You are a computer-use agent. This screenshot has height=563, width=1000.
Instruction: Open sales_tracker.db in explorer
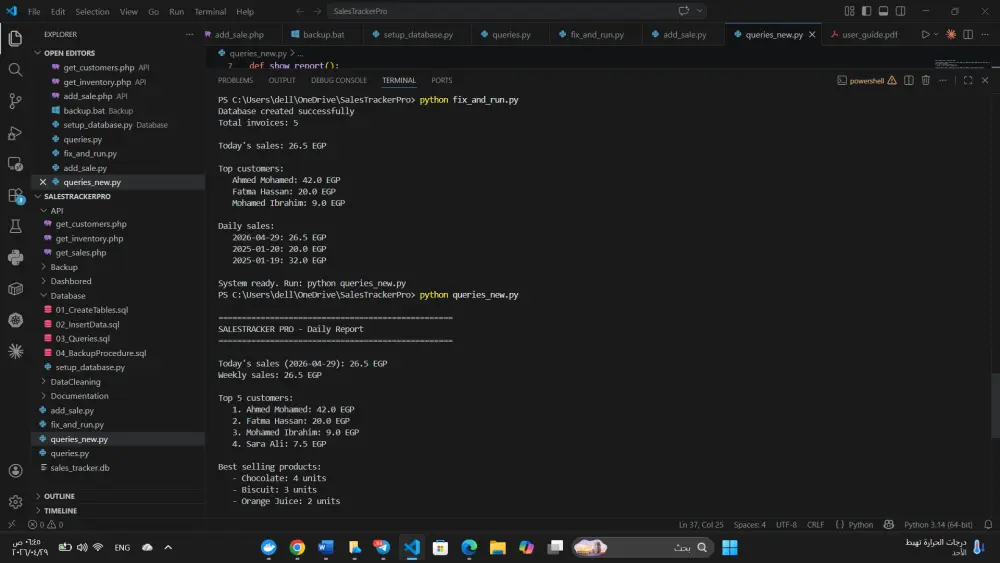point(80,468)
